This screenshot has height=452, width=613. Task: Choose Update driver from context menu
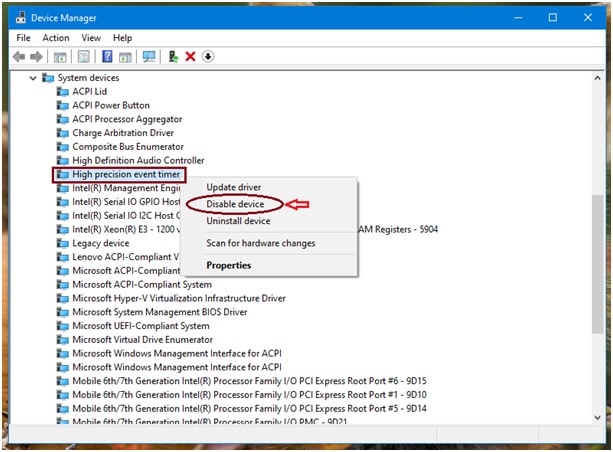point(234,187)
